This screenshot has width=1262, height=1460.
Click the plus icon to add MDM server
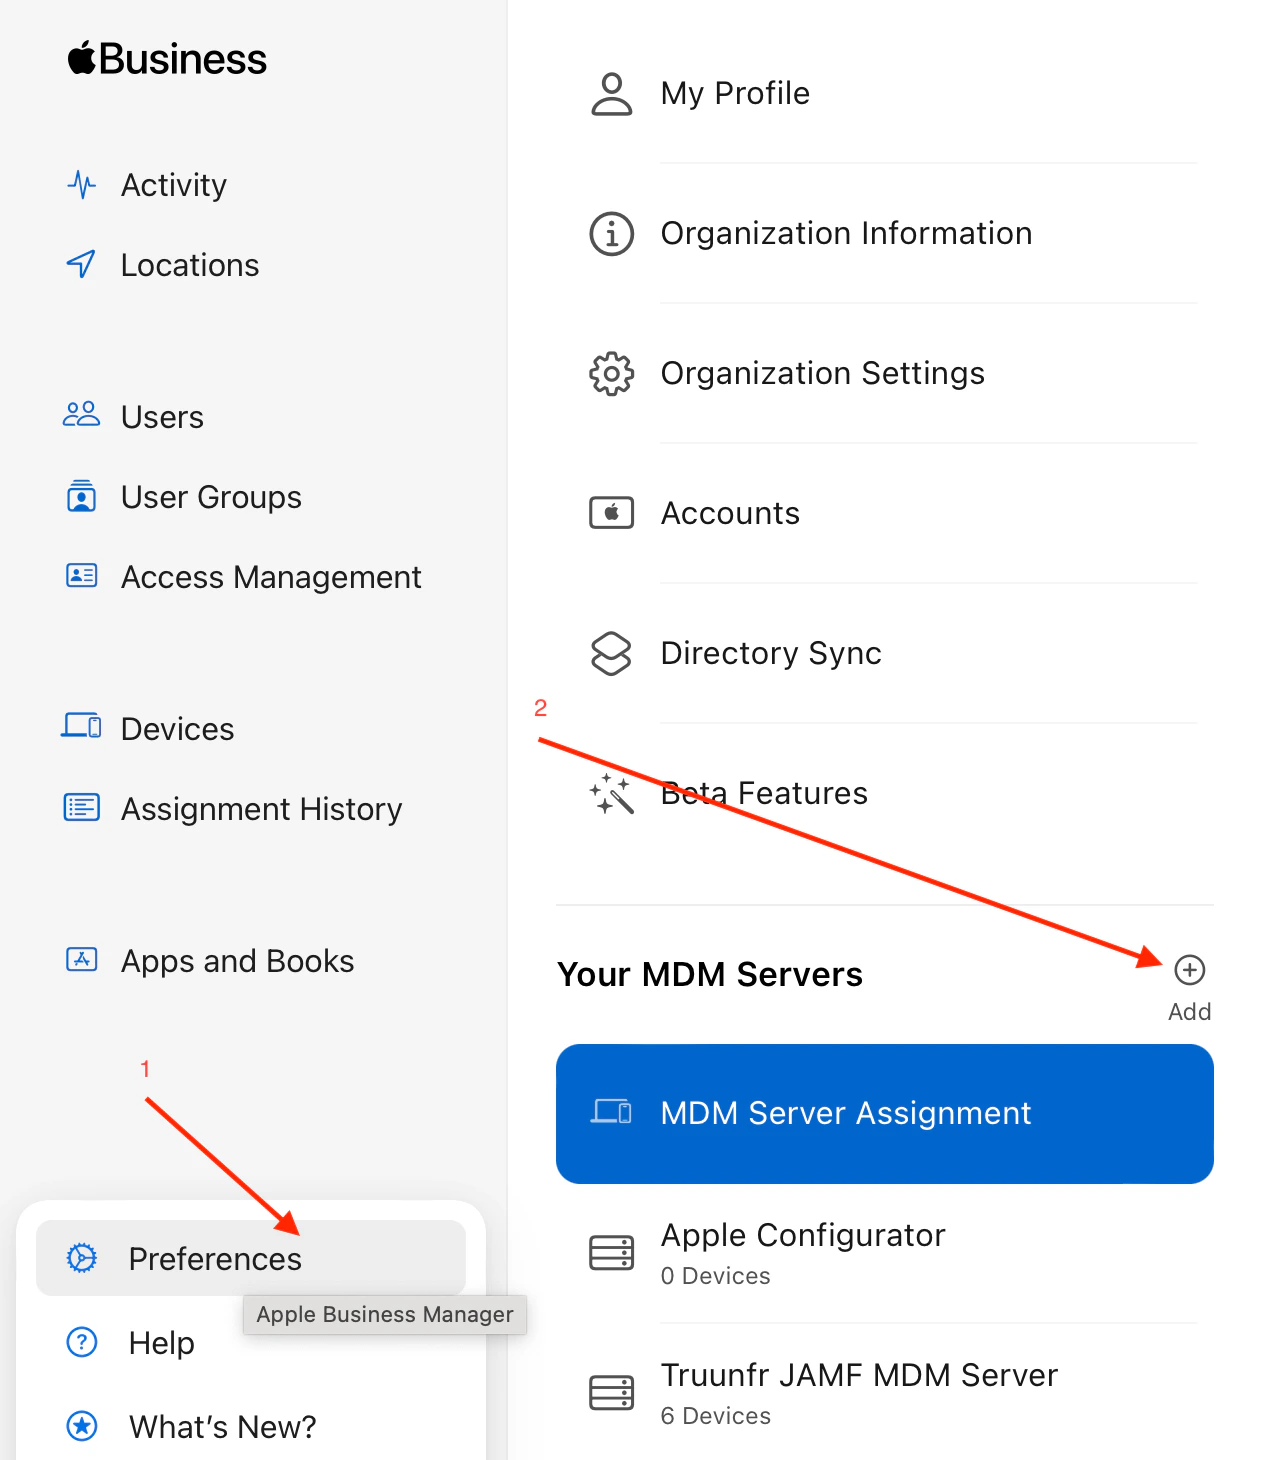click(1189, 970)
